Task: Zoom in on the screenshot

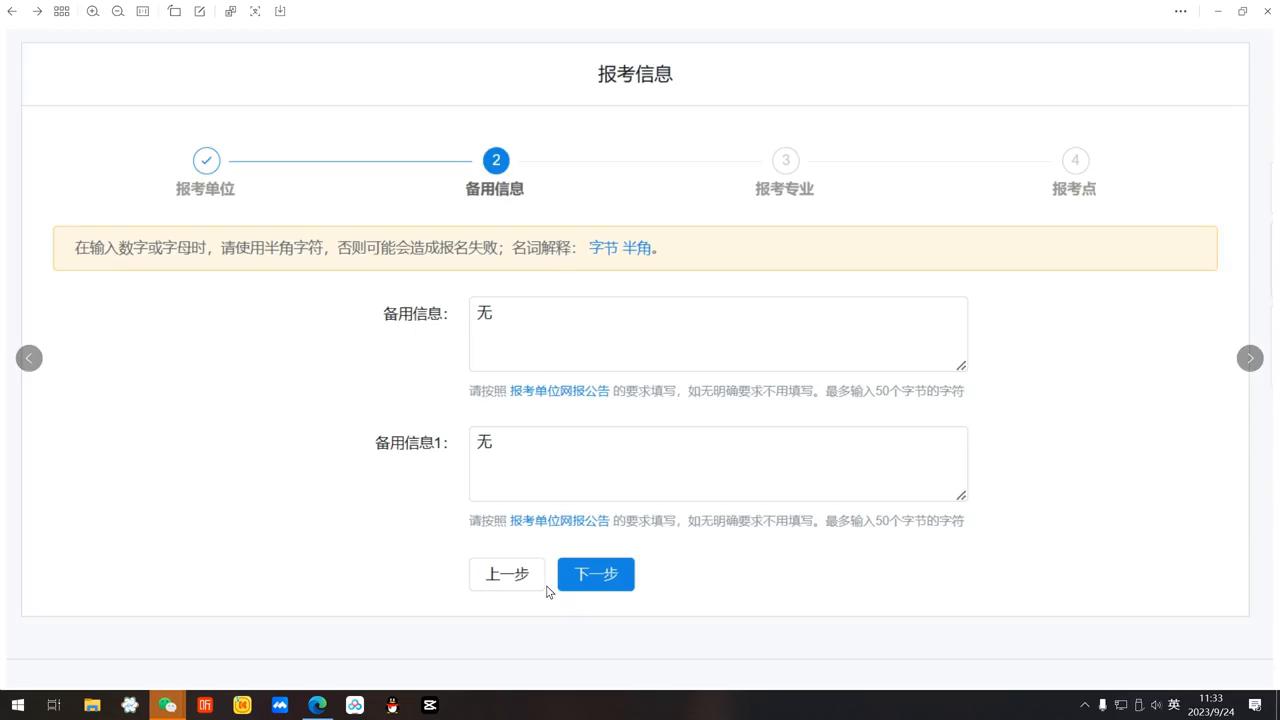Action: pos(93,11)
